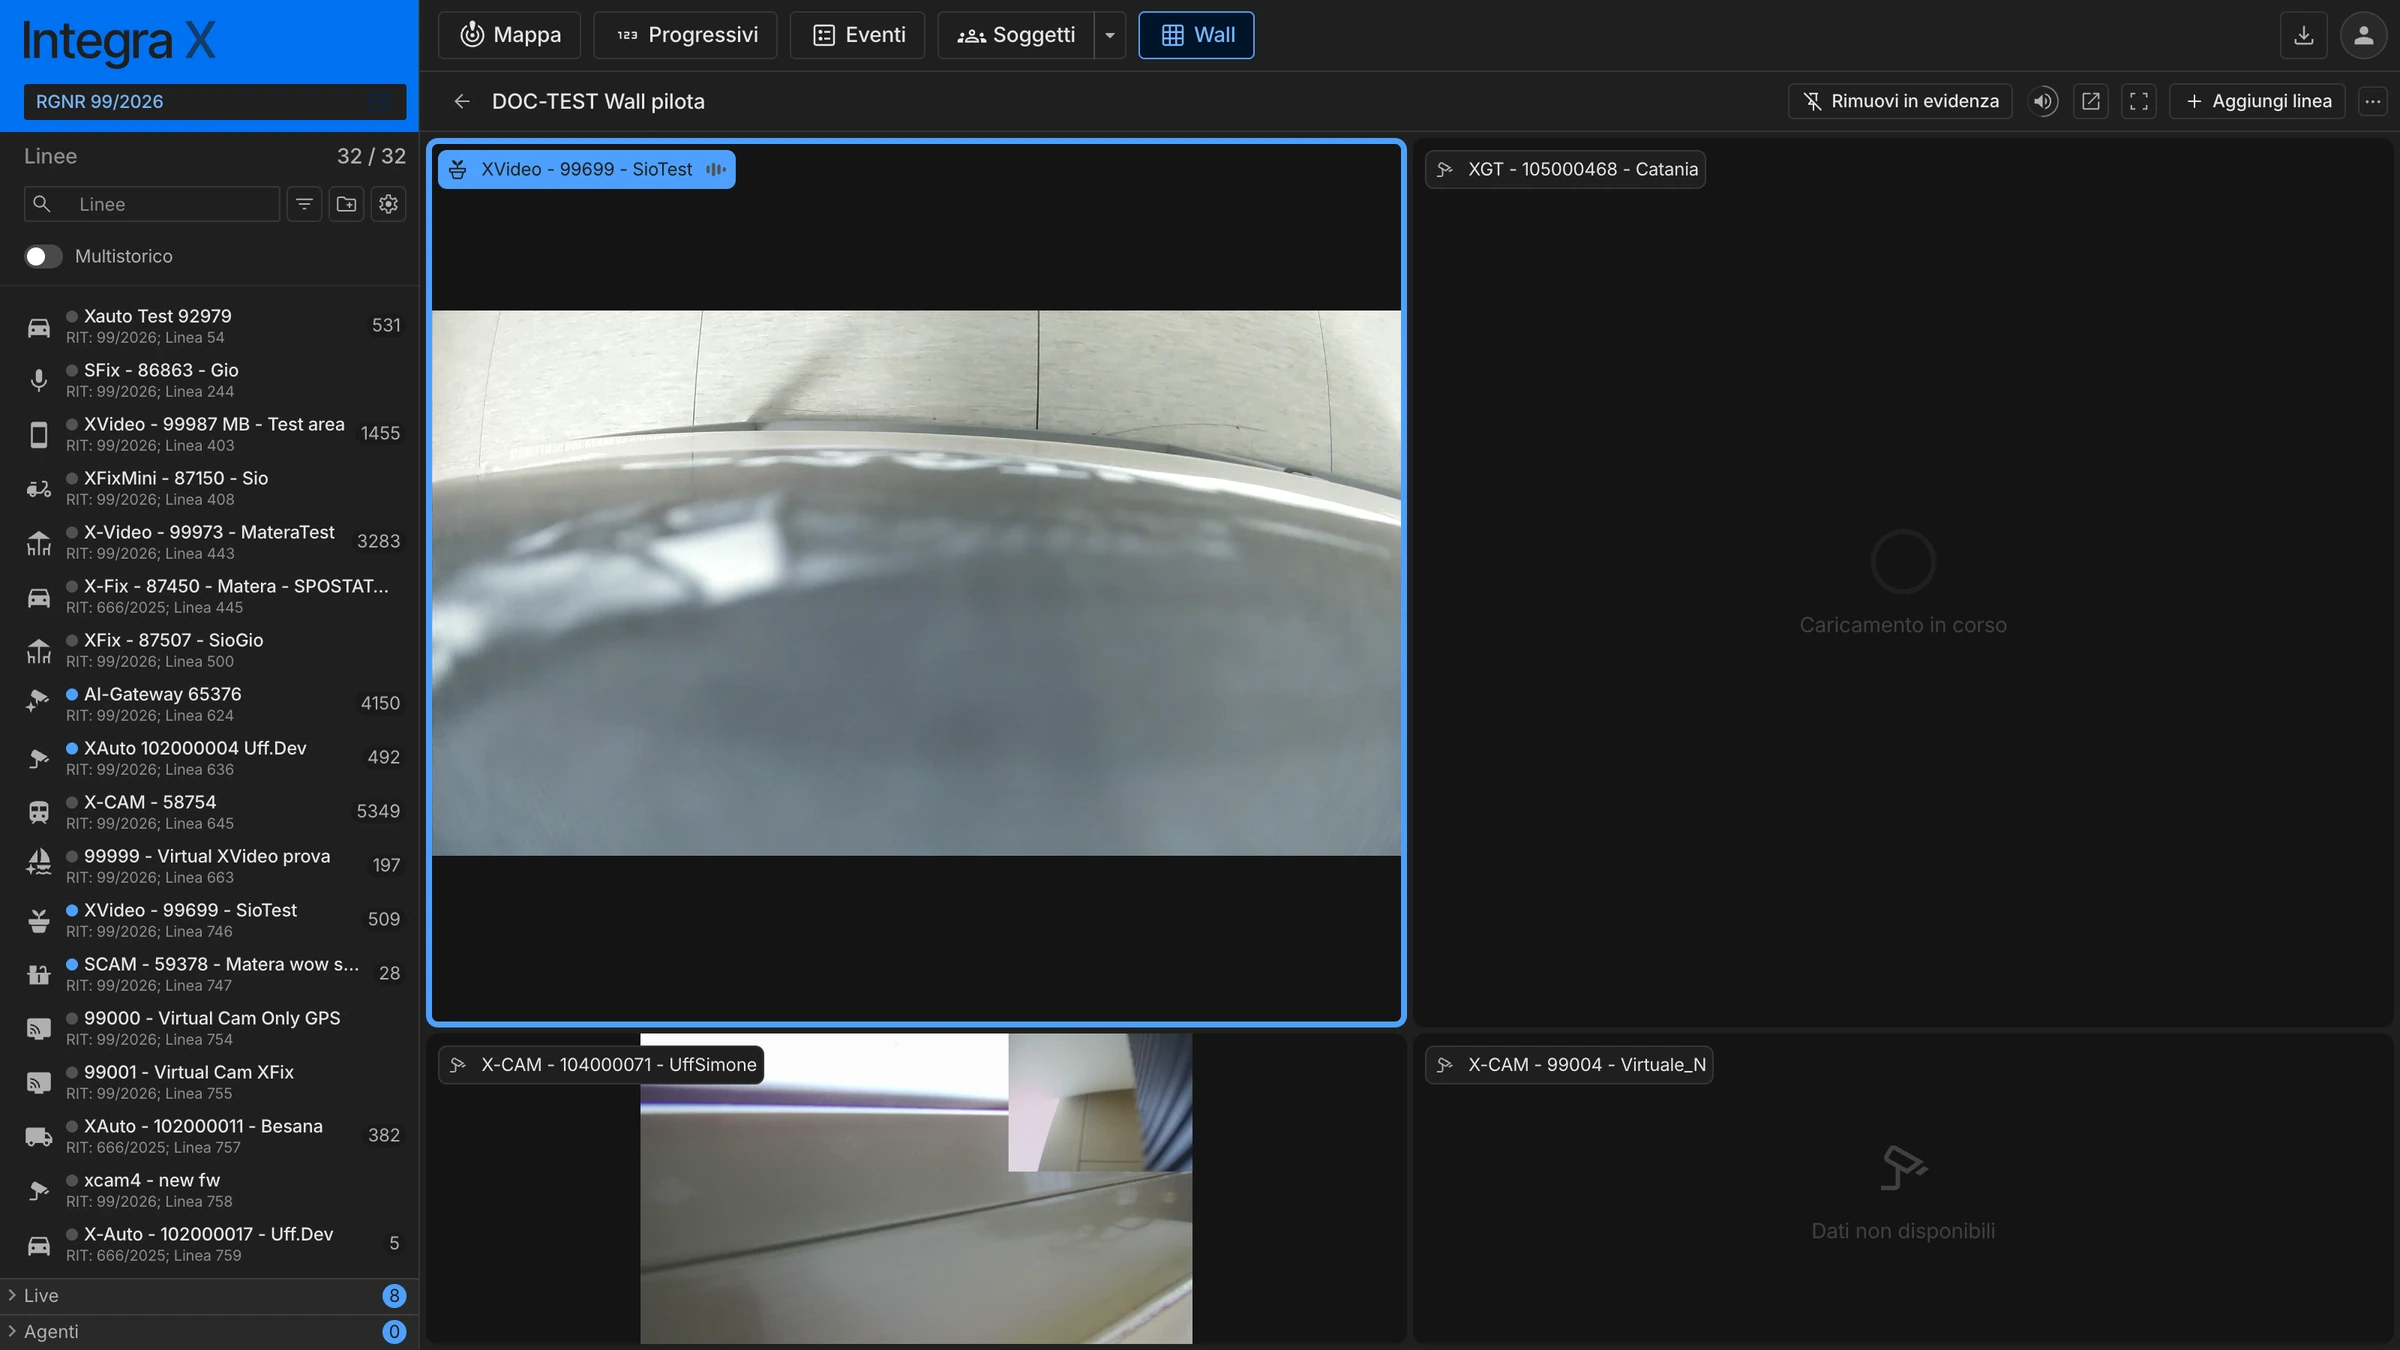This screenshot has height=1350, width=2400.
Task: Enter fullscreen mode for the wall
Action: pos(2139,101)
